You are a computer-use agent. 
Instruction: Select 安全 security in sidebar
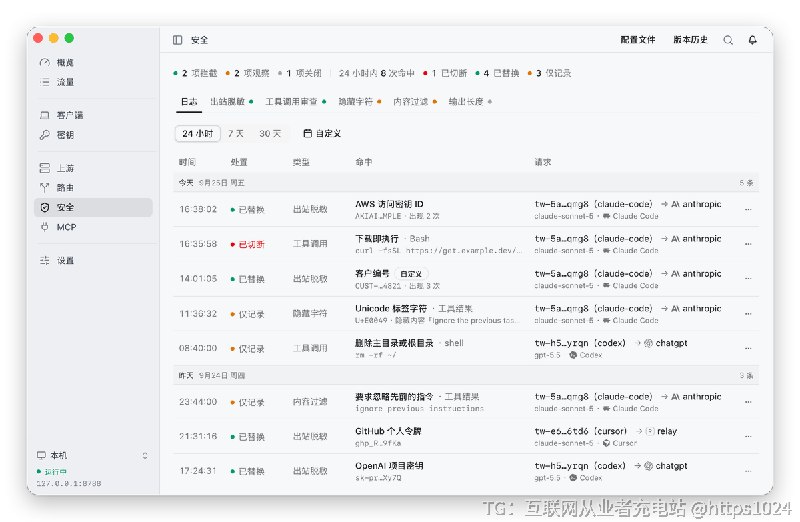[x=93, y=207]
